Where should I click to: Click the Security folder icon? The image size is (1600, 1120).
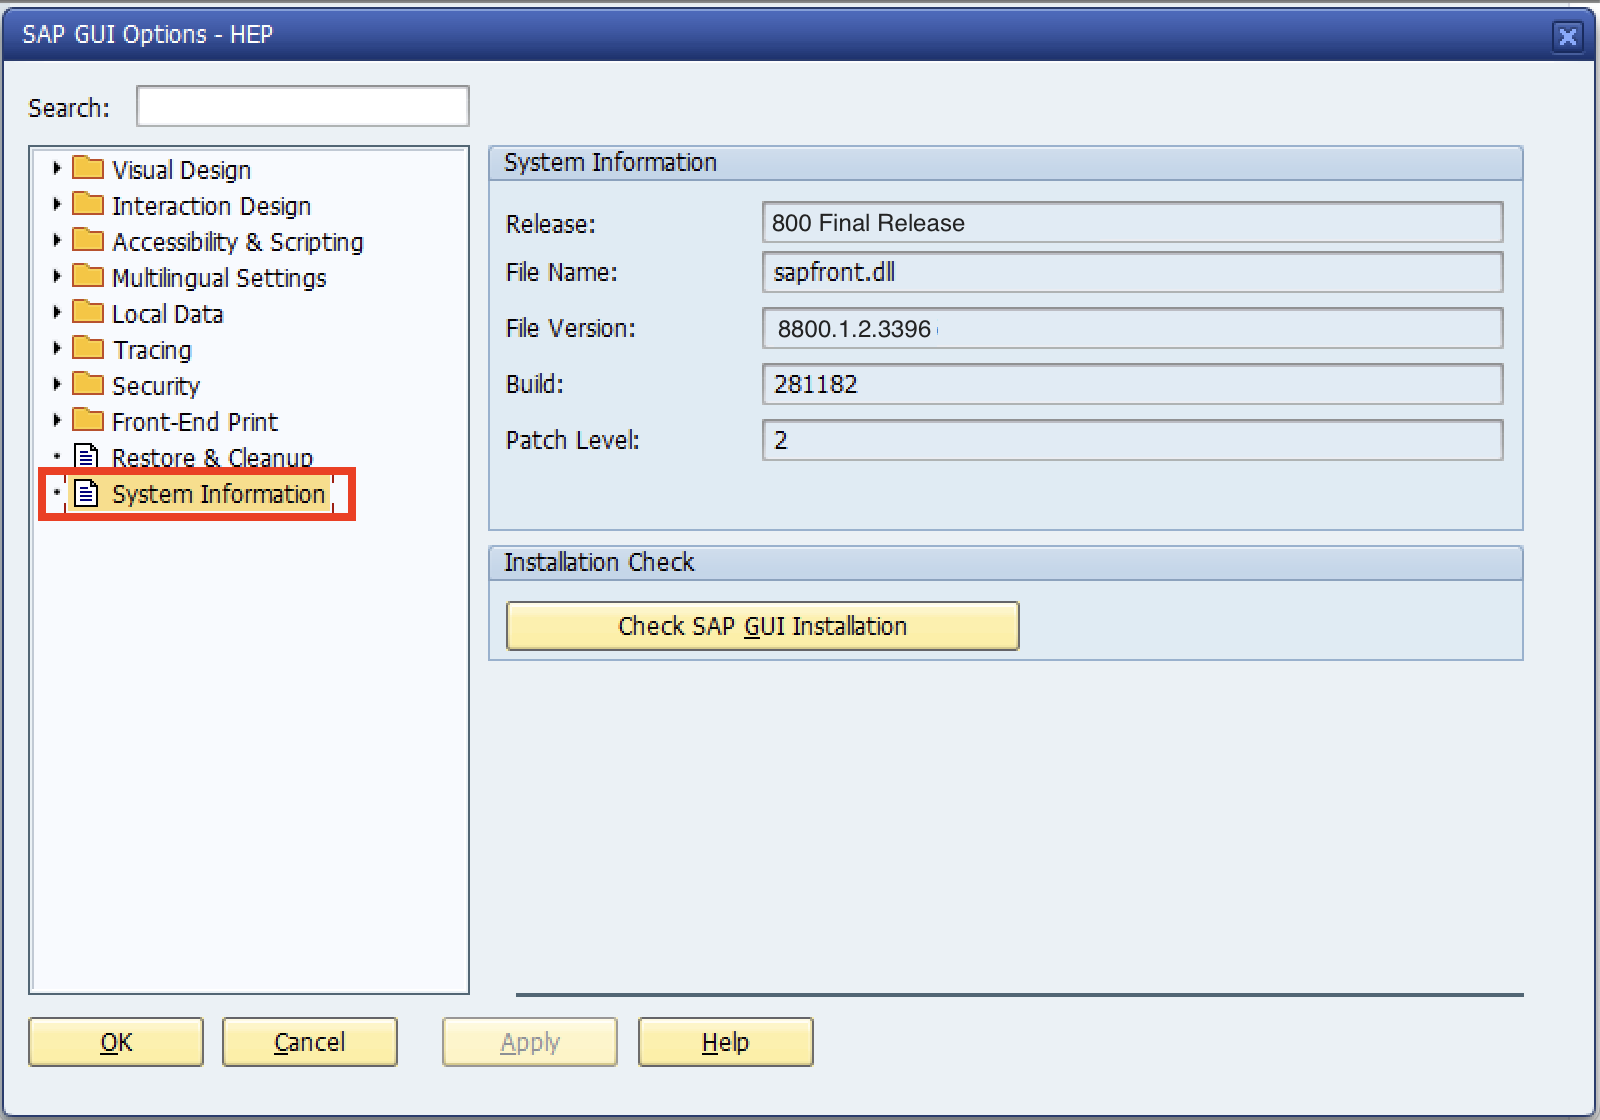coord(88,384)
